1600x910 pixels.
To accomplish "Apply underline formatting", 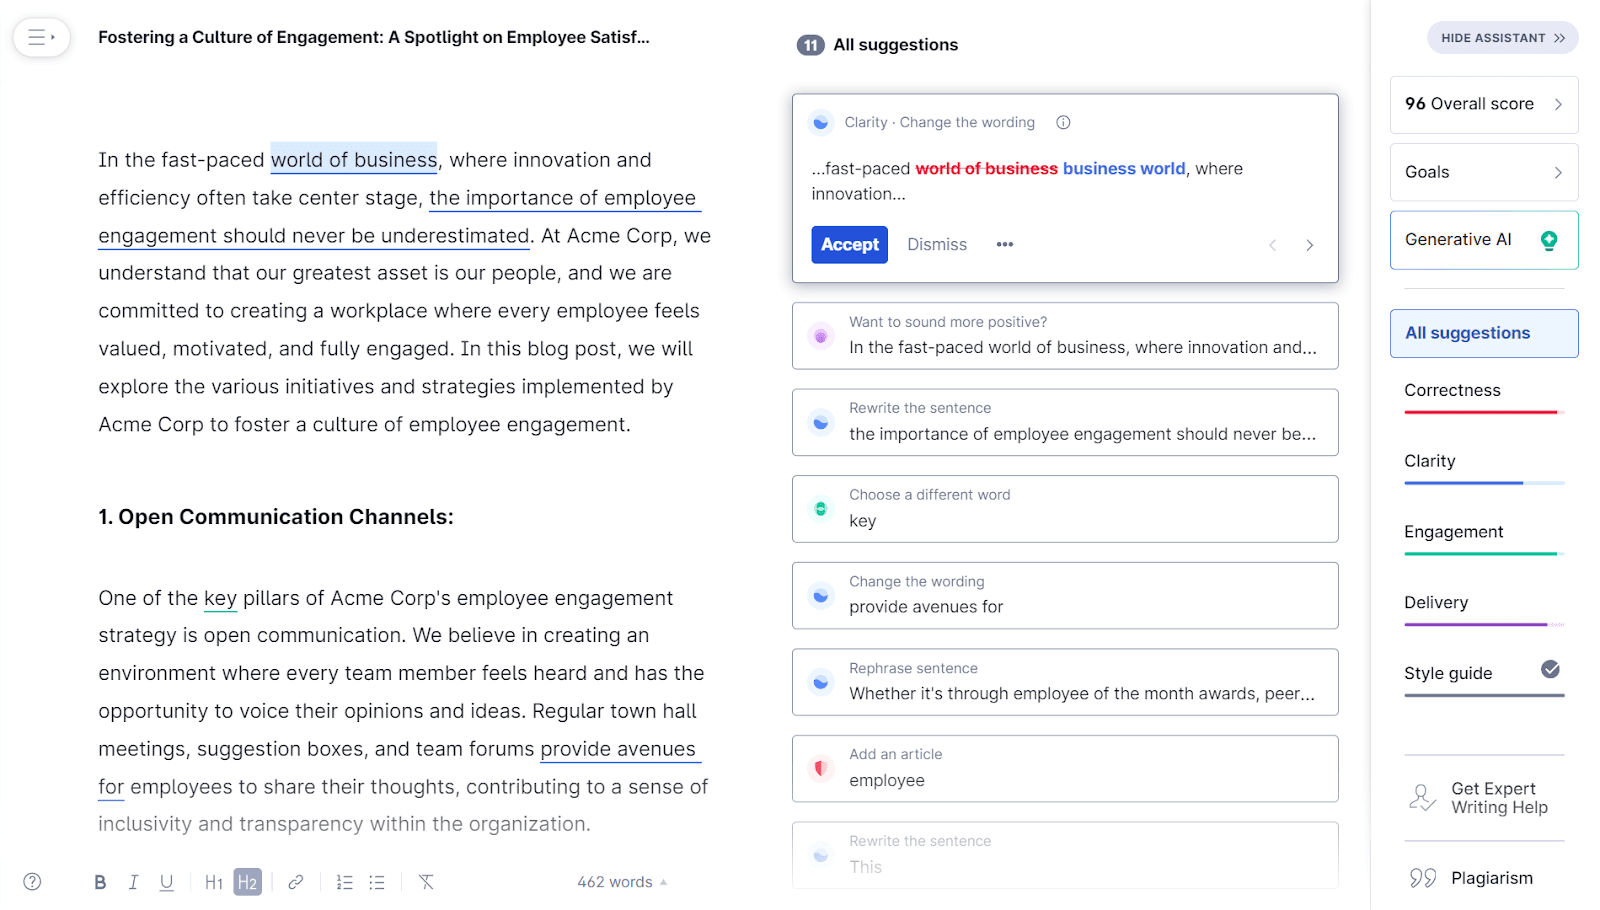I will [x=166, y=881].
